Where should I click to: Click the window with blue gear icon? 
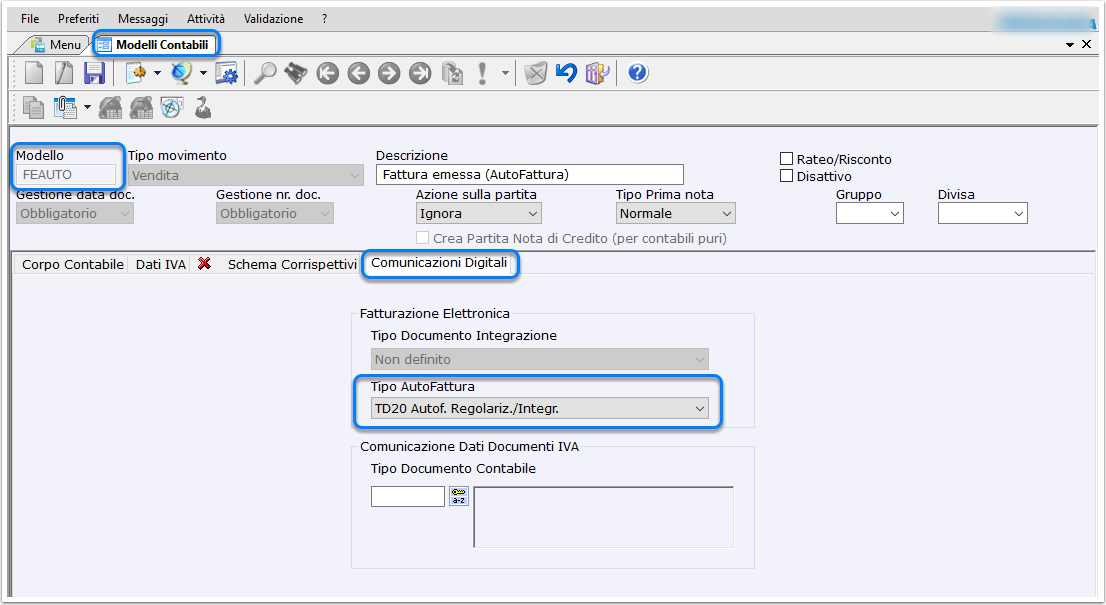[x=227, y=73]
